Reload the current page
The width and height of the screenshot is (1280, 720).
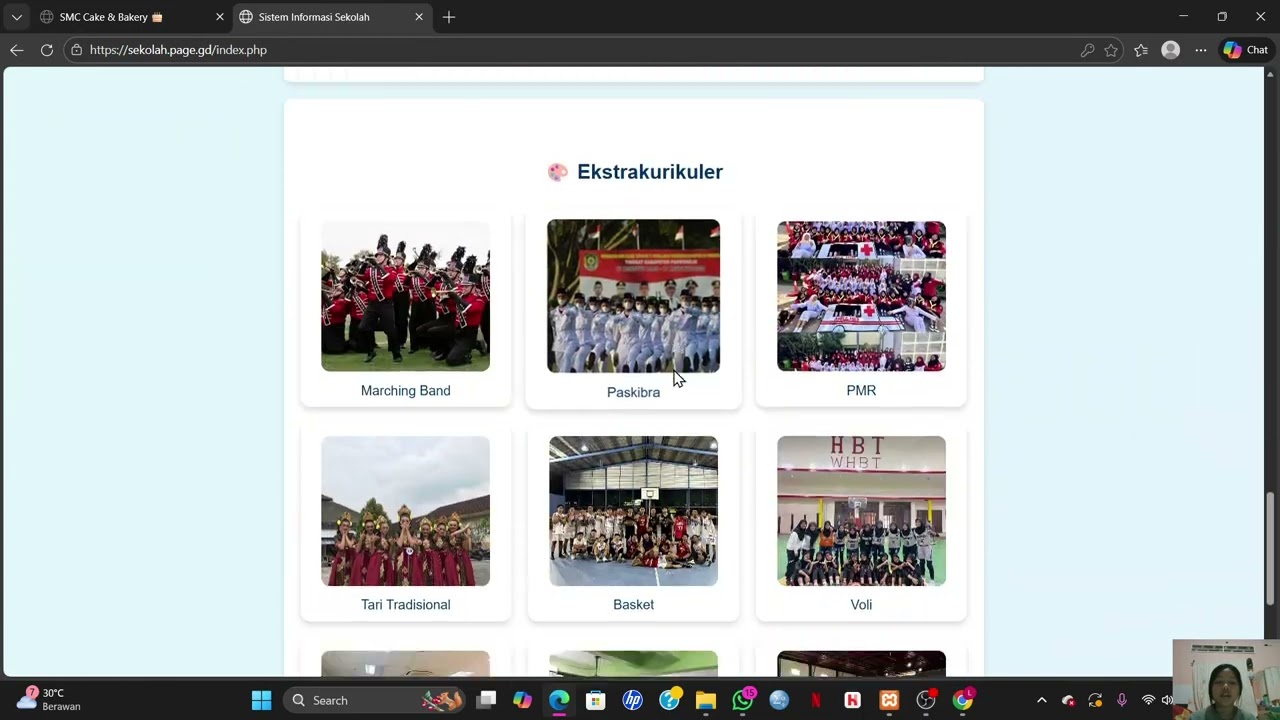pos(47,50)
